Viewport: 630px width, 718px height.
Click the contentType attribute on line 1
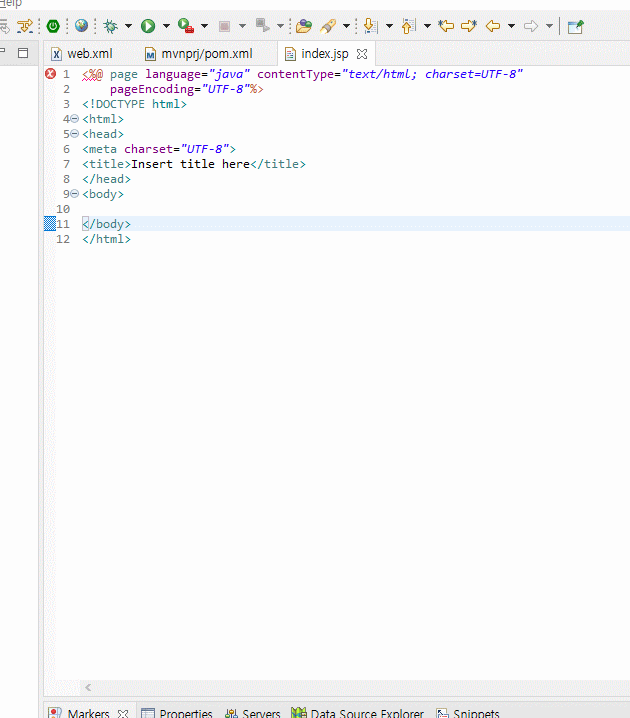coord(390,74)
